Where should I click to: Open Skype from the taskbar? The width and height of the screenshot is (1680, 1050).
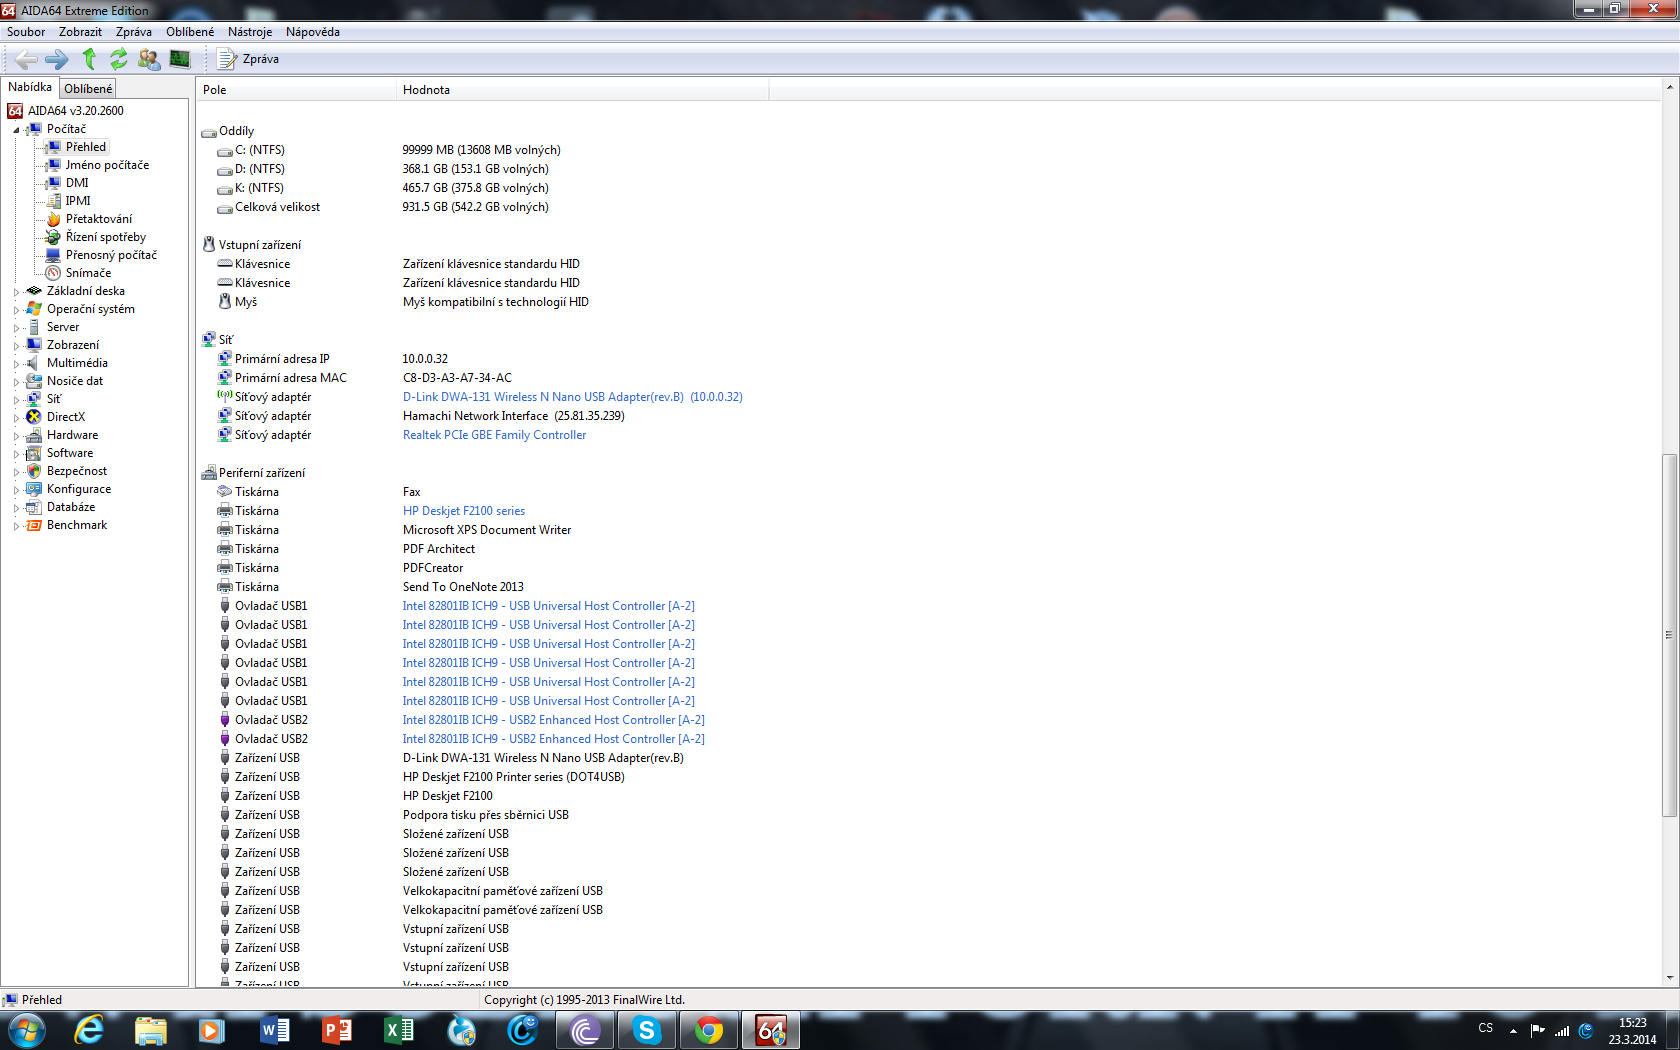click(x=646, y=1030)
